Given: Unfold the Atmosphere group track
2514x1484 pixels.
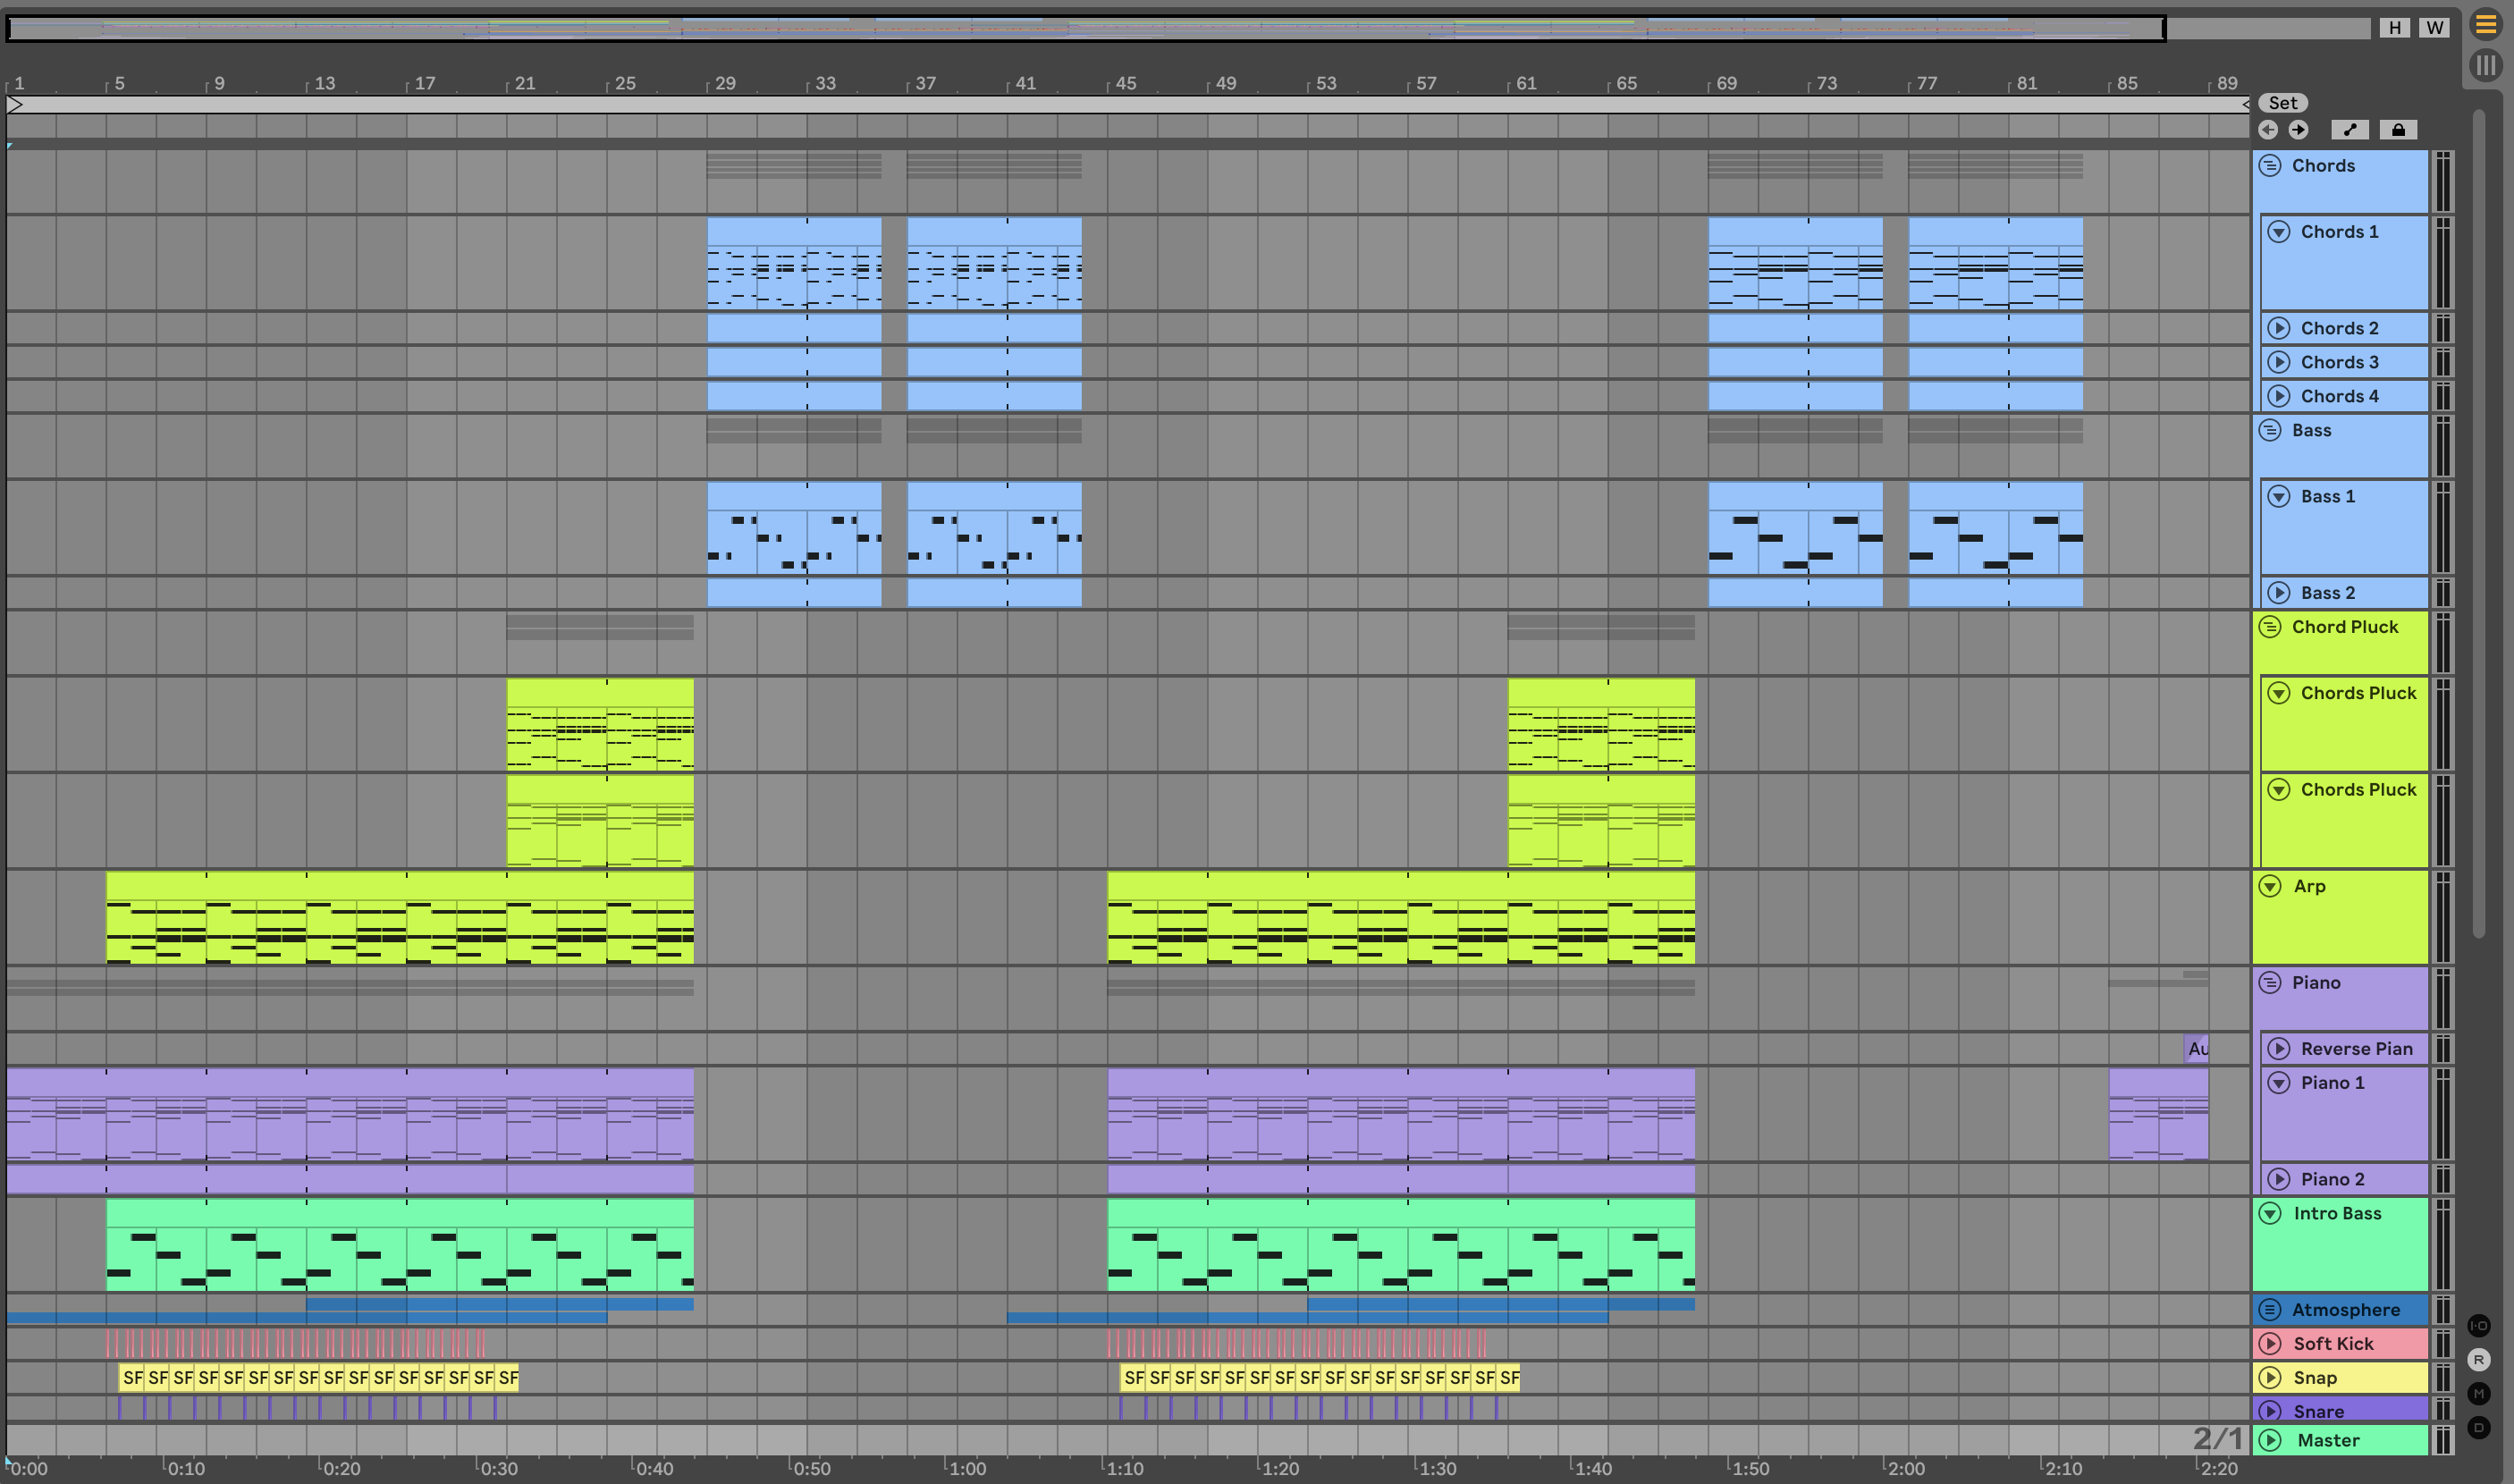Looking at the screenshot, I should [x=2270, y=1310].
